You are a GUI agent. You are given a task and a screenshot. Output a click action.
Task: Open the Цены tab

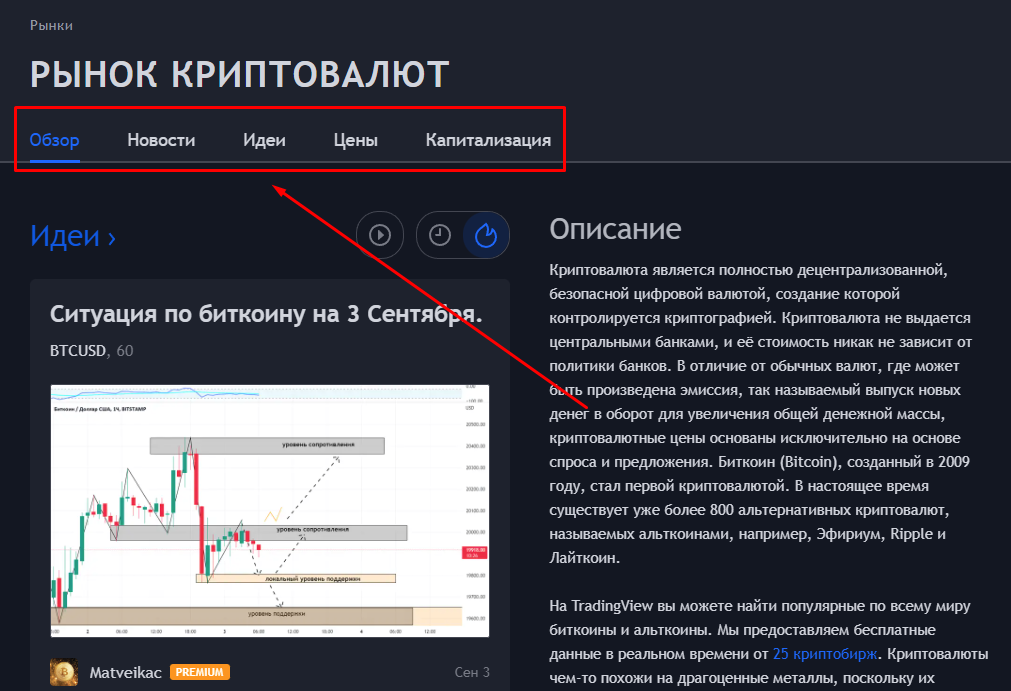[x=355, y=140]
